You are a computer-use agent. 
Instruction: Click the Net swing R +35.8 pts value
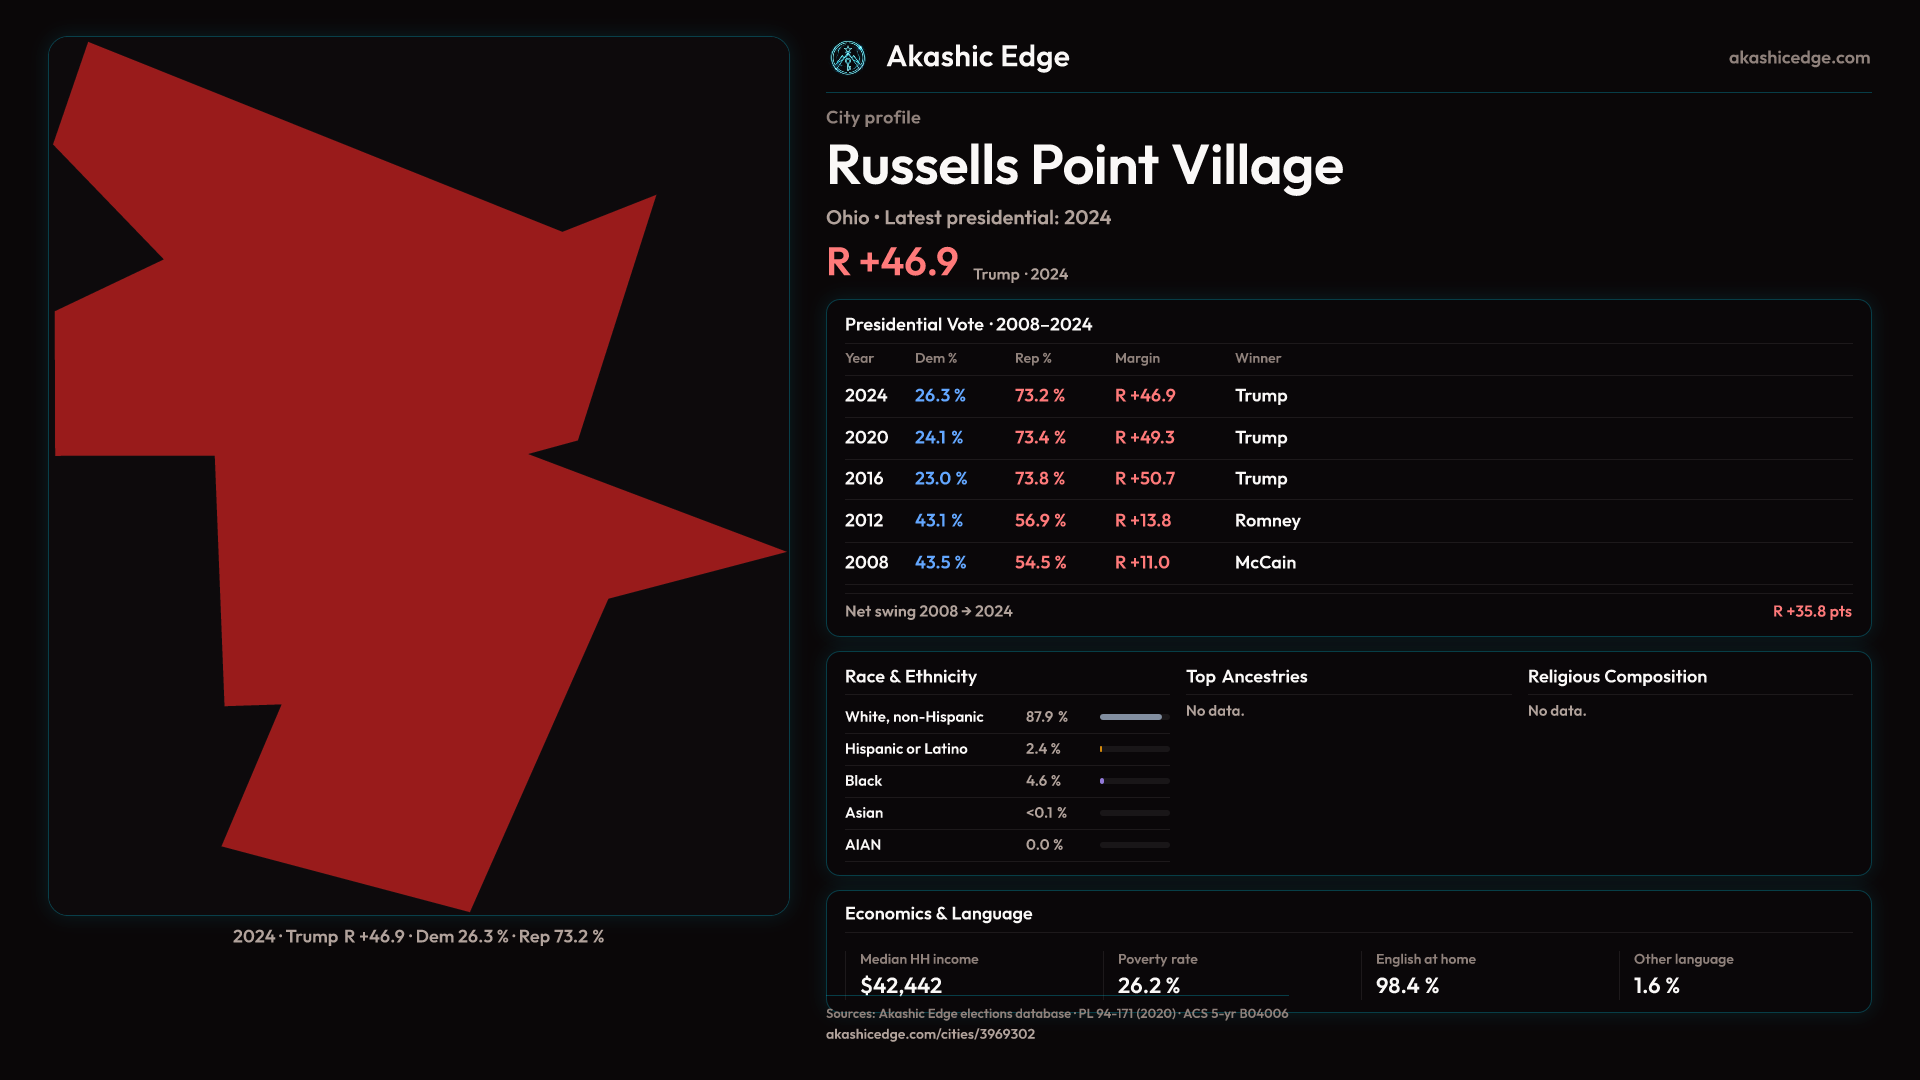click(1811, 611)
